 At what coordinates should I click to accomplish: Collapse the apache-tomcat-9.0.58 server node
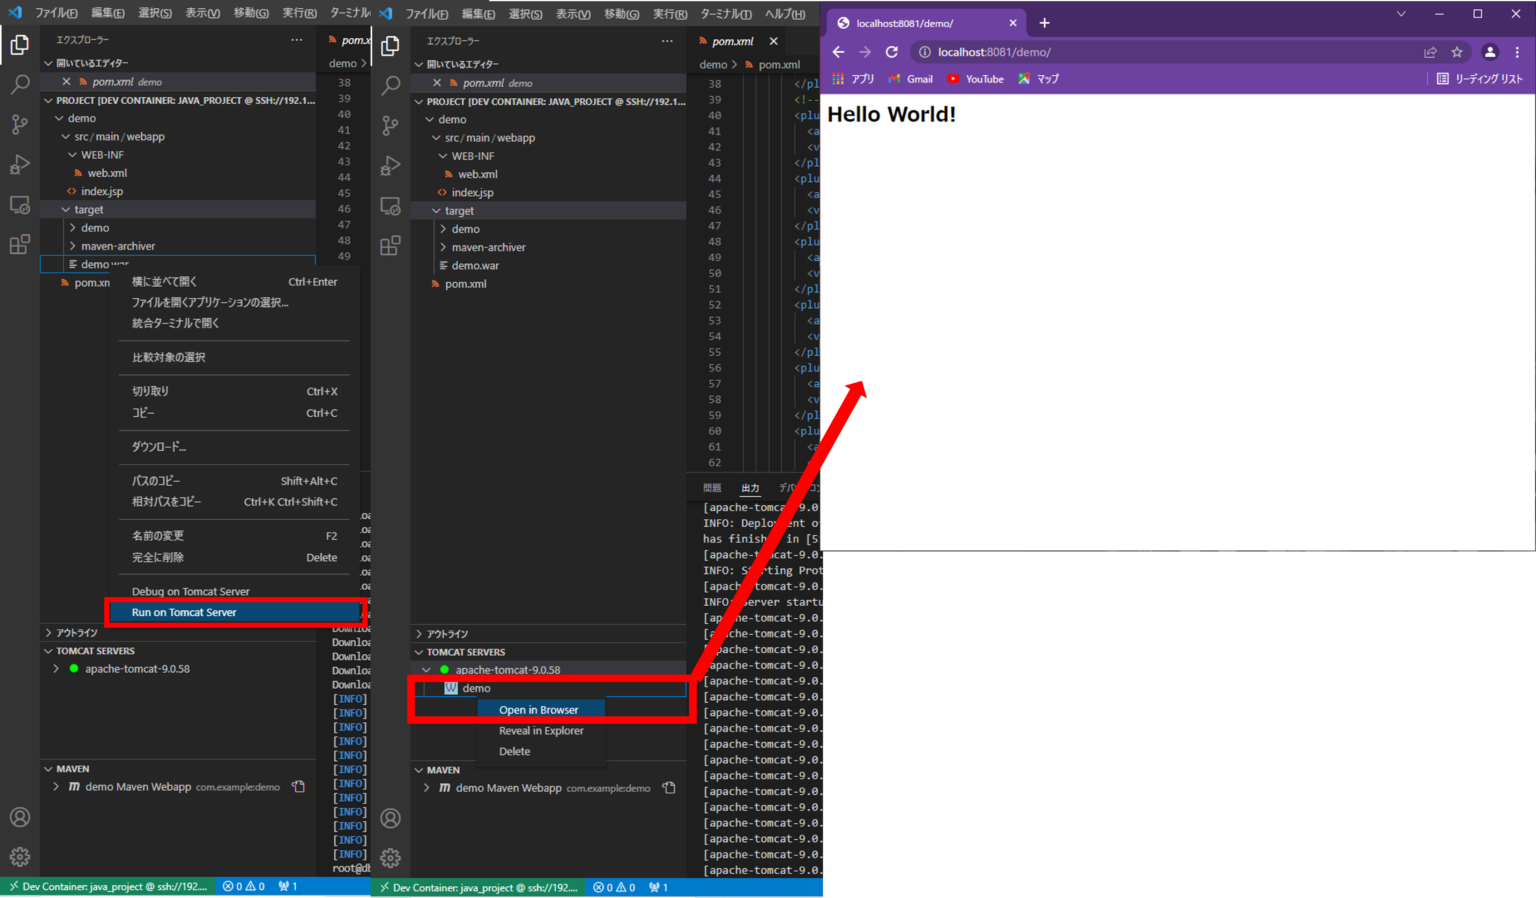(x=428, y=669)
